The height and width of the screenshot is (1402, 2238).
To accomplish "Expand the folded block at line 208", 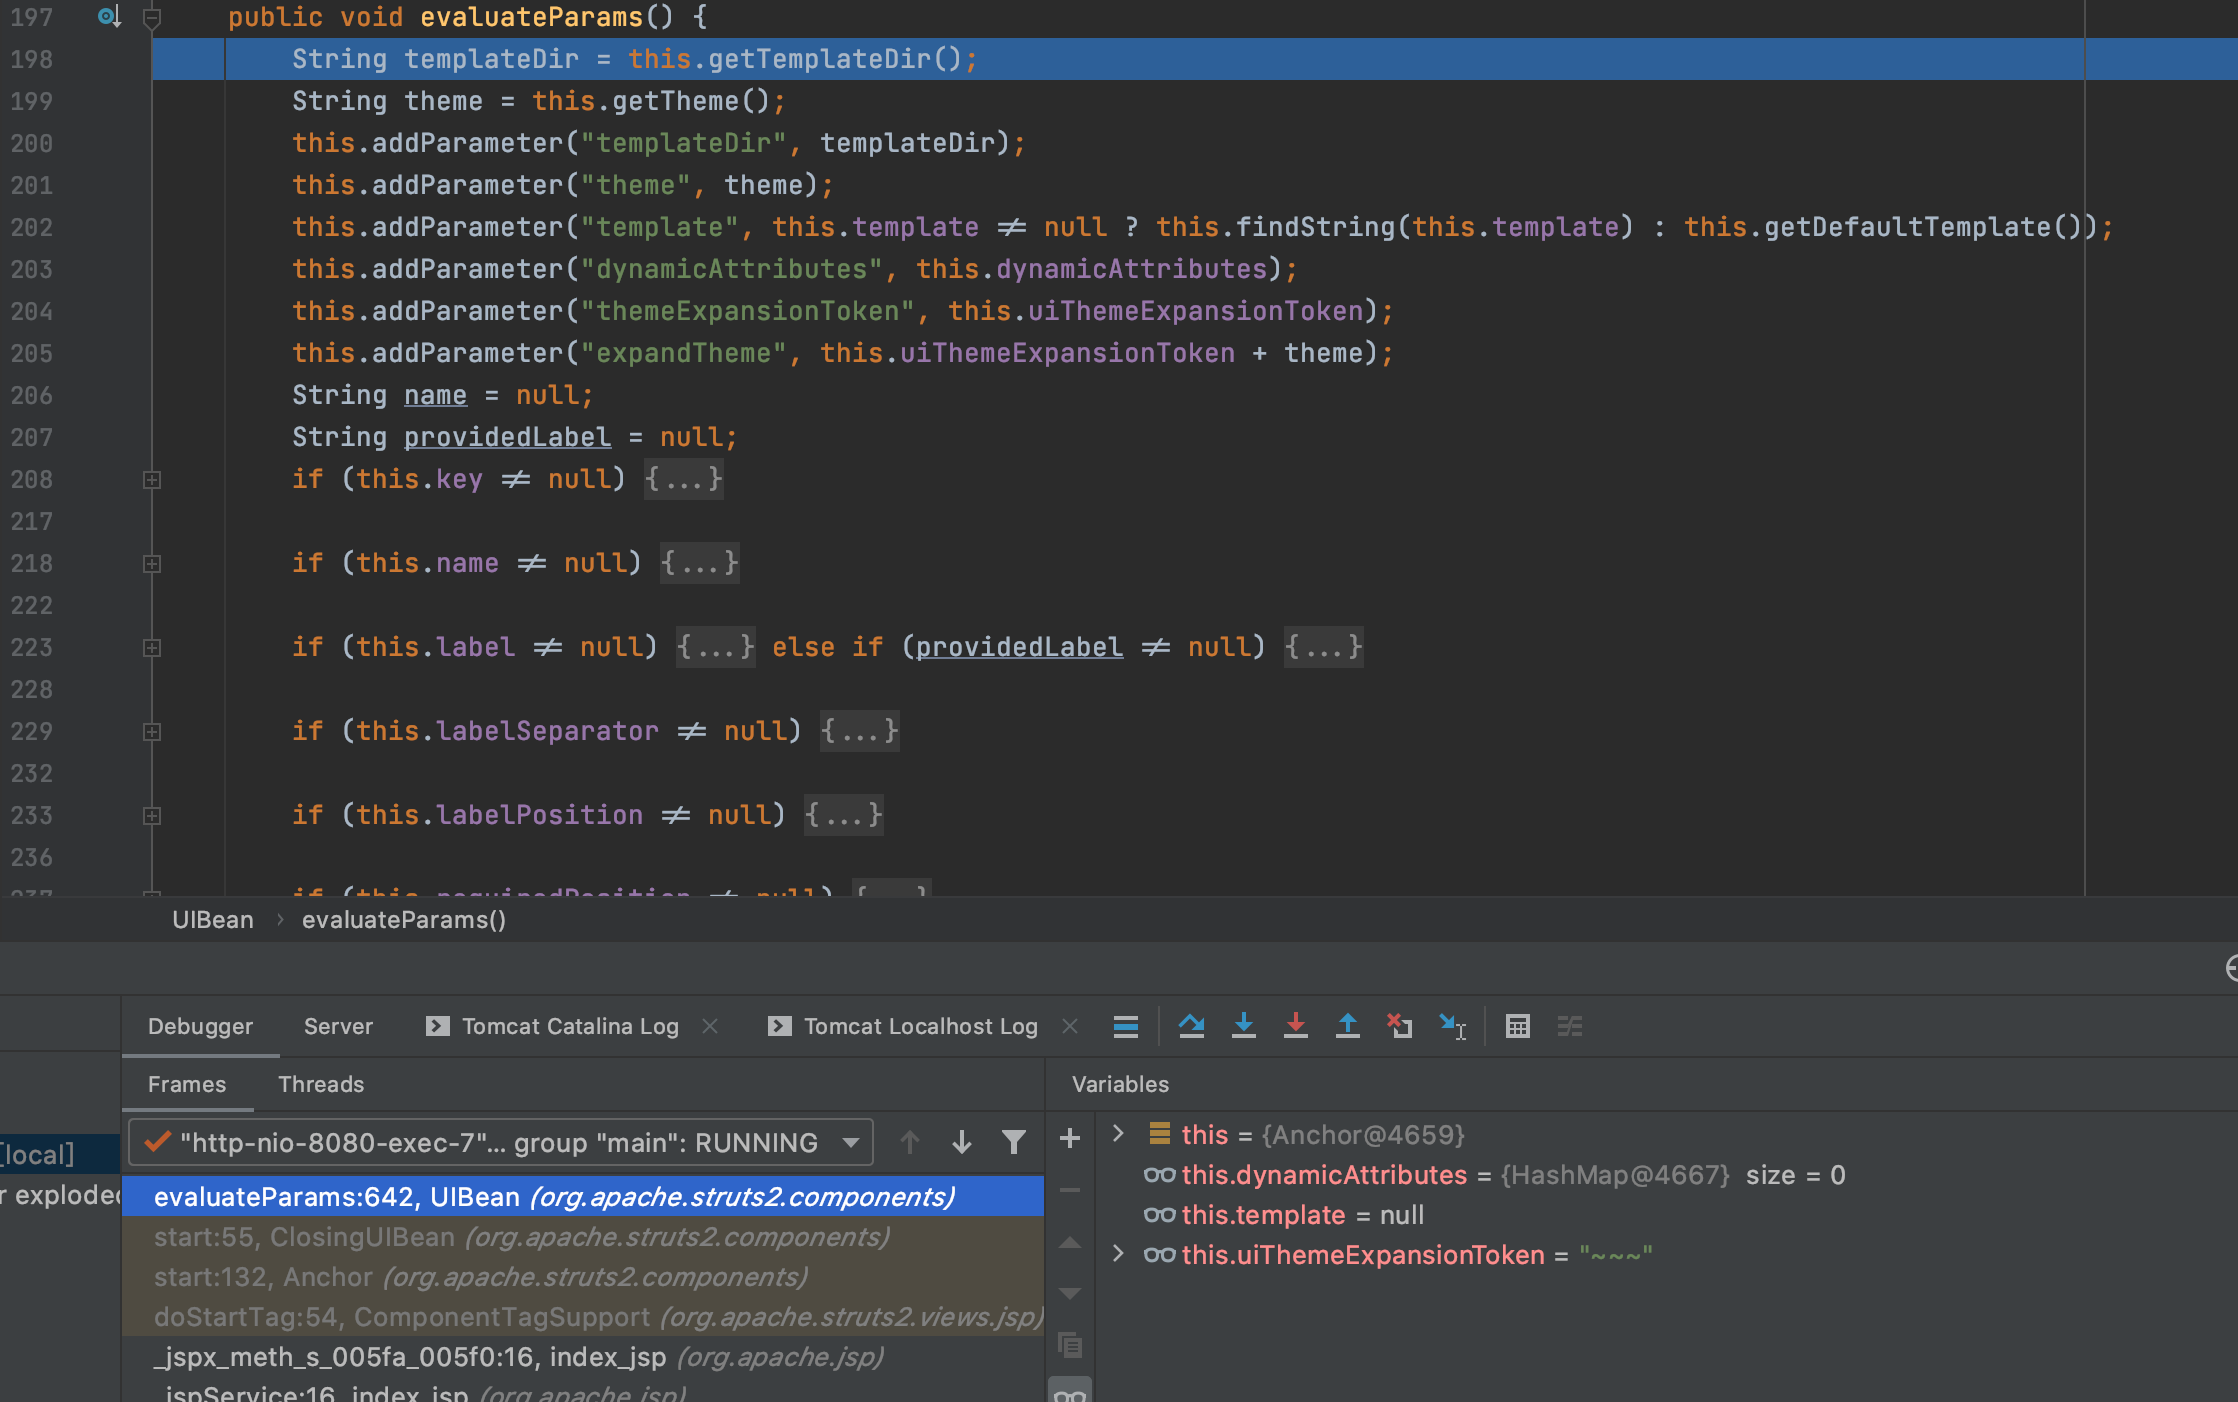I will tap(152, 480).
